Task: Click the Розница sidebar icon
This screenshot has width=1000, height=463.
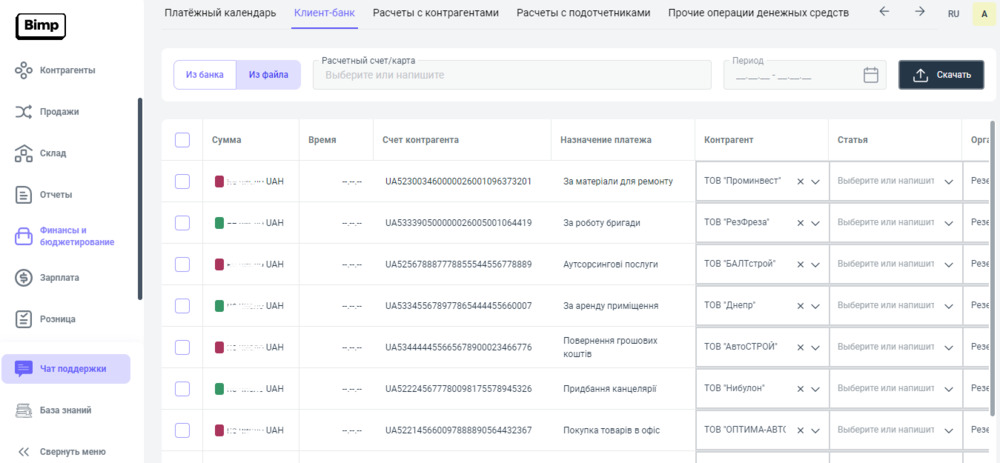Action: pyautogui.click(x=24, y=319)
